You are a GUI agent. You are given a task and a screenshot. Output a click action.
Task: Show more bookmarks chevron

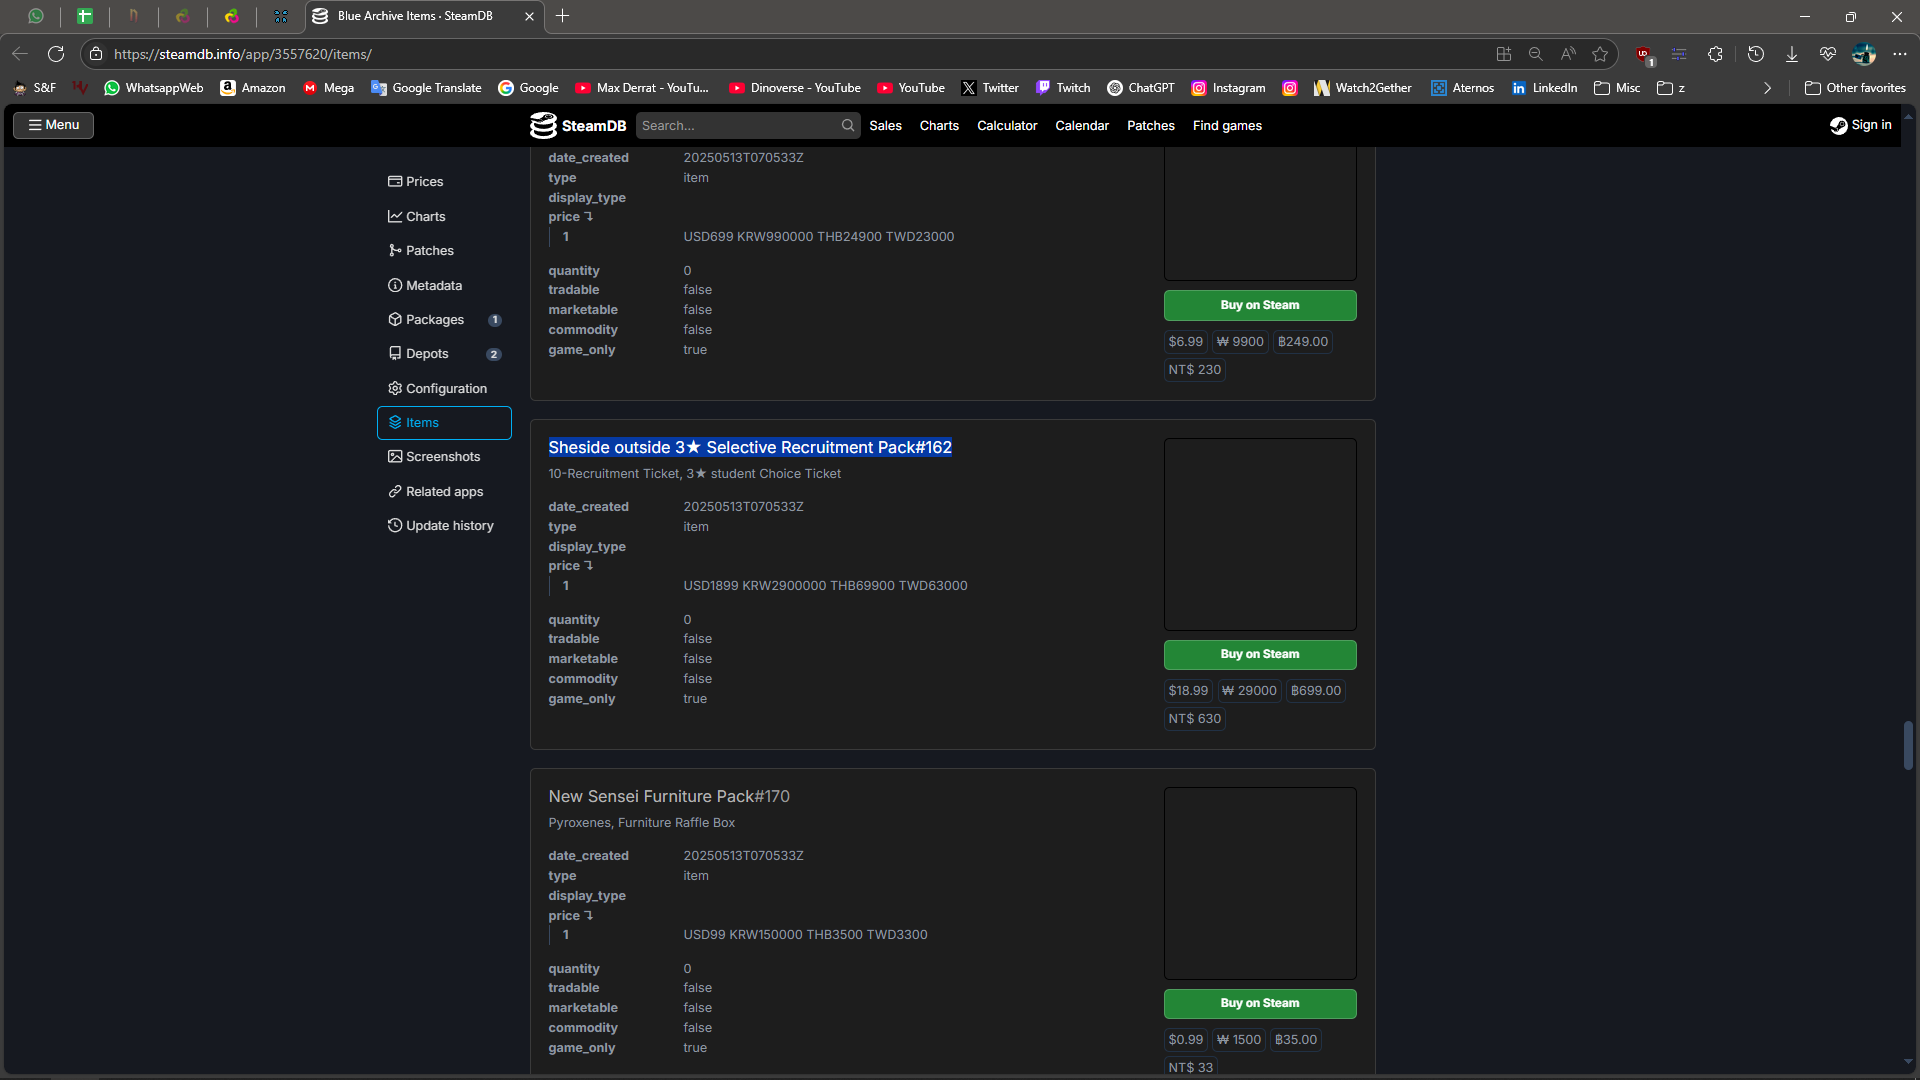coord(1767,88)
